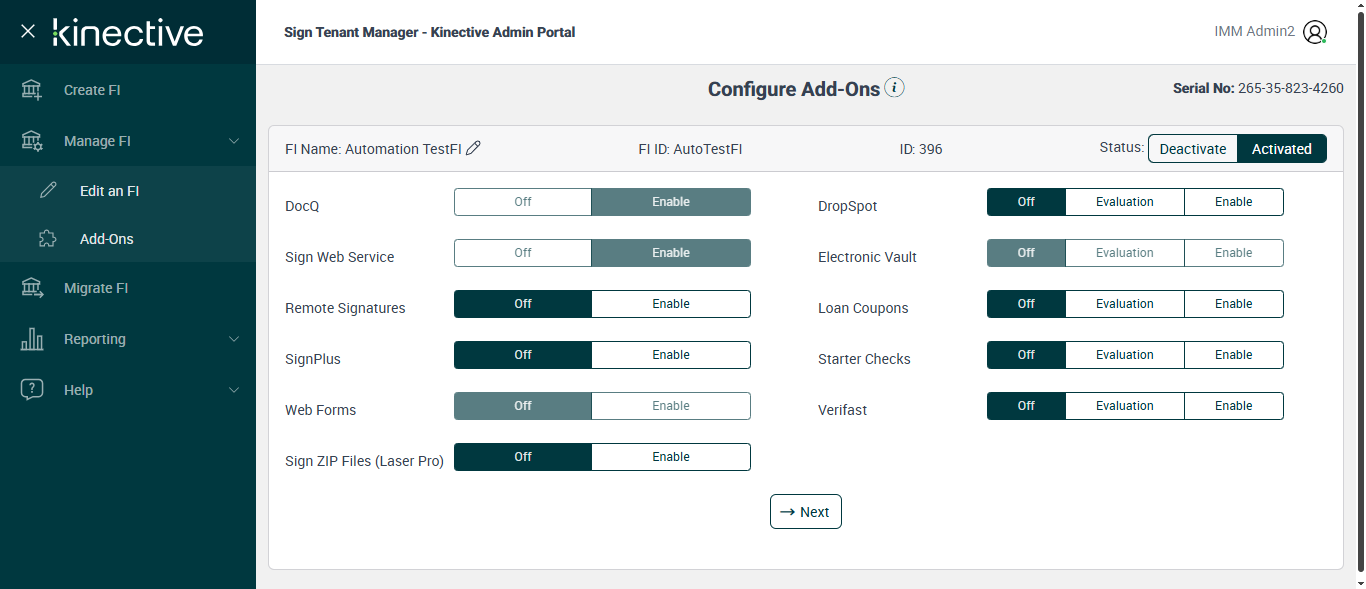1366x589 pixels.
Task: Open the IMM Admin2 user profile icon
Action: tap(1315, 32)
